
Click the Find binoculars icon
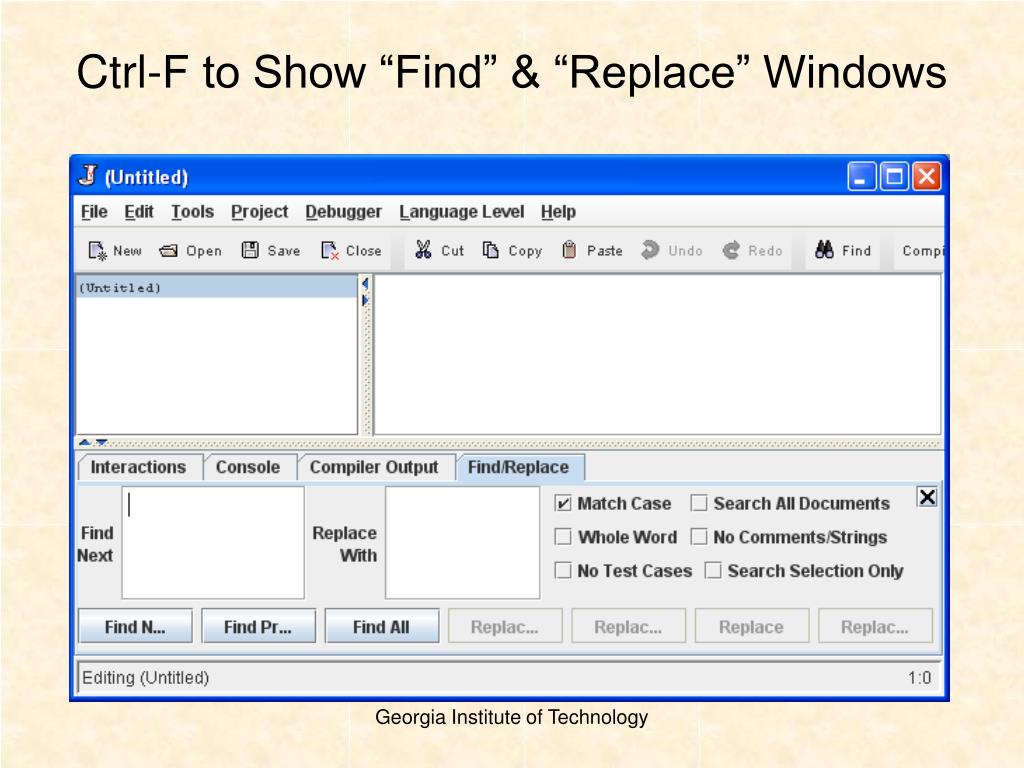point(824,249)
